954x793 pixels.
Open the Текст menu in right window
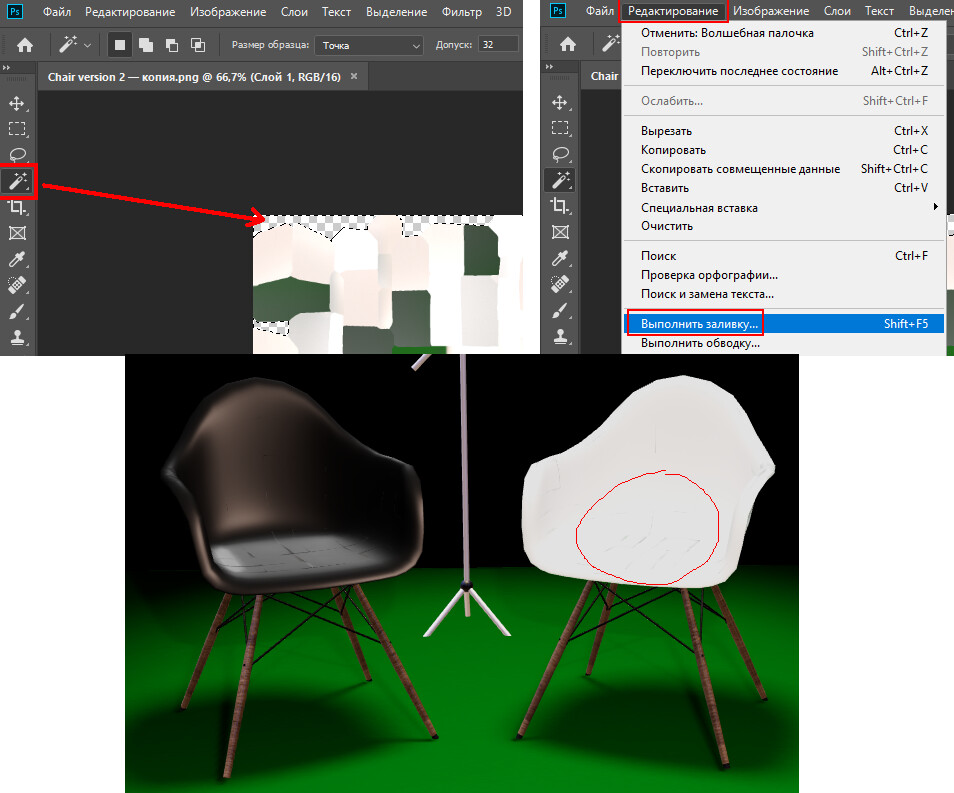click(x=879, y=11)
